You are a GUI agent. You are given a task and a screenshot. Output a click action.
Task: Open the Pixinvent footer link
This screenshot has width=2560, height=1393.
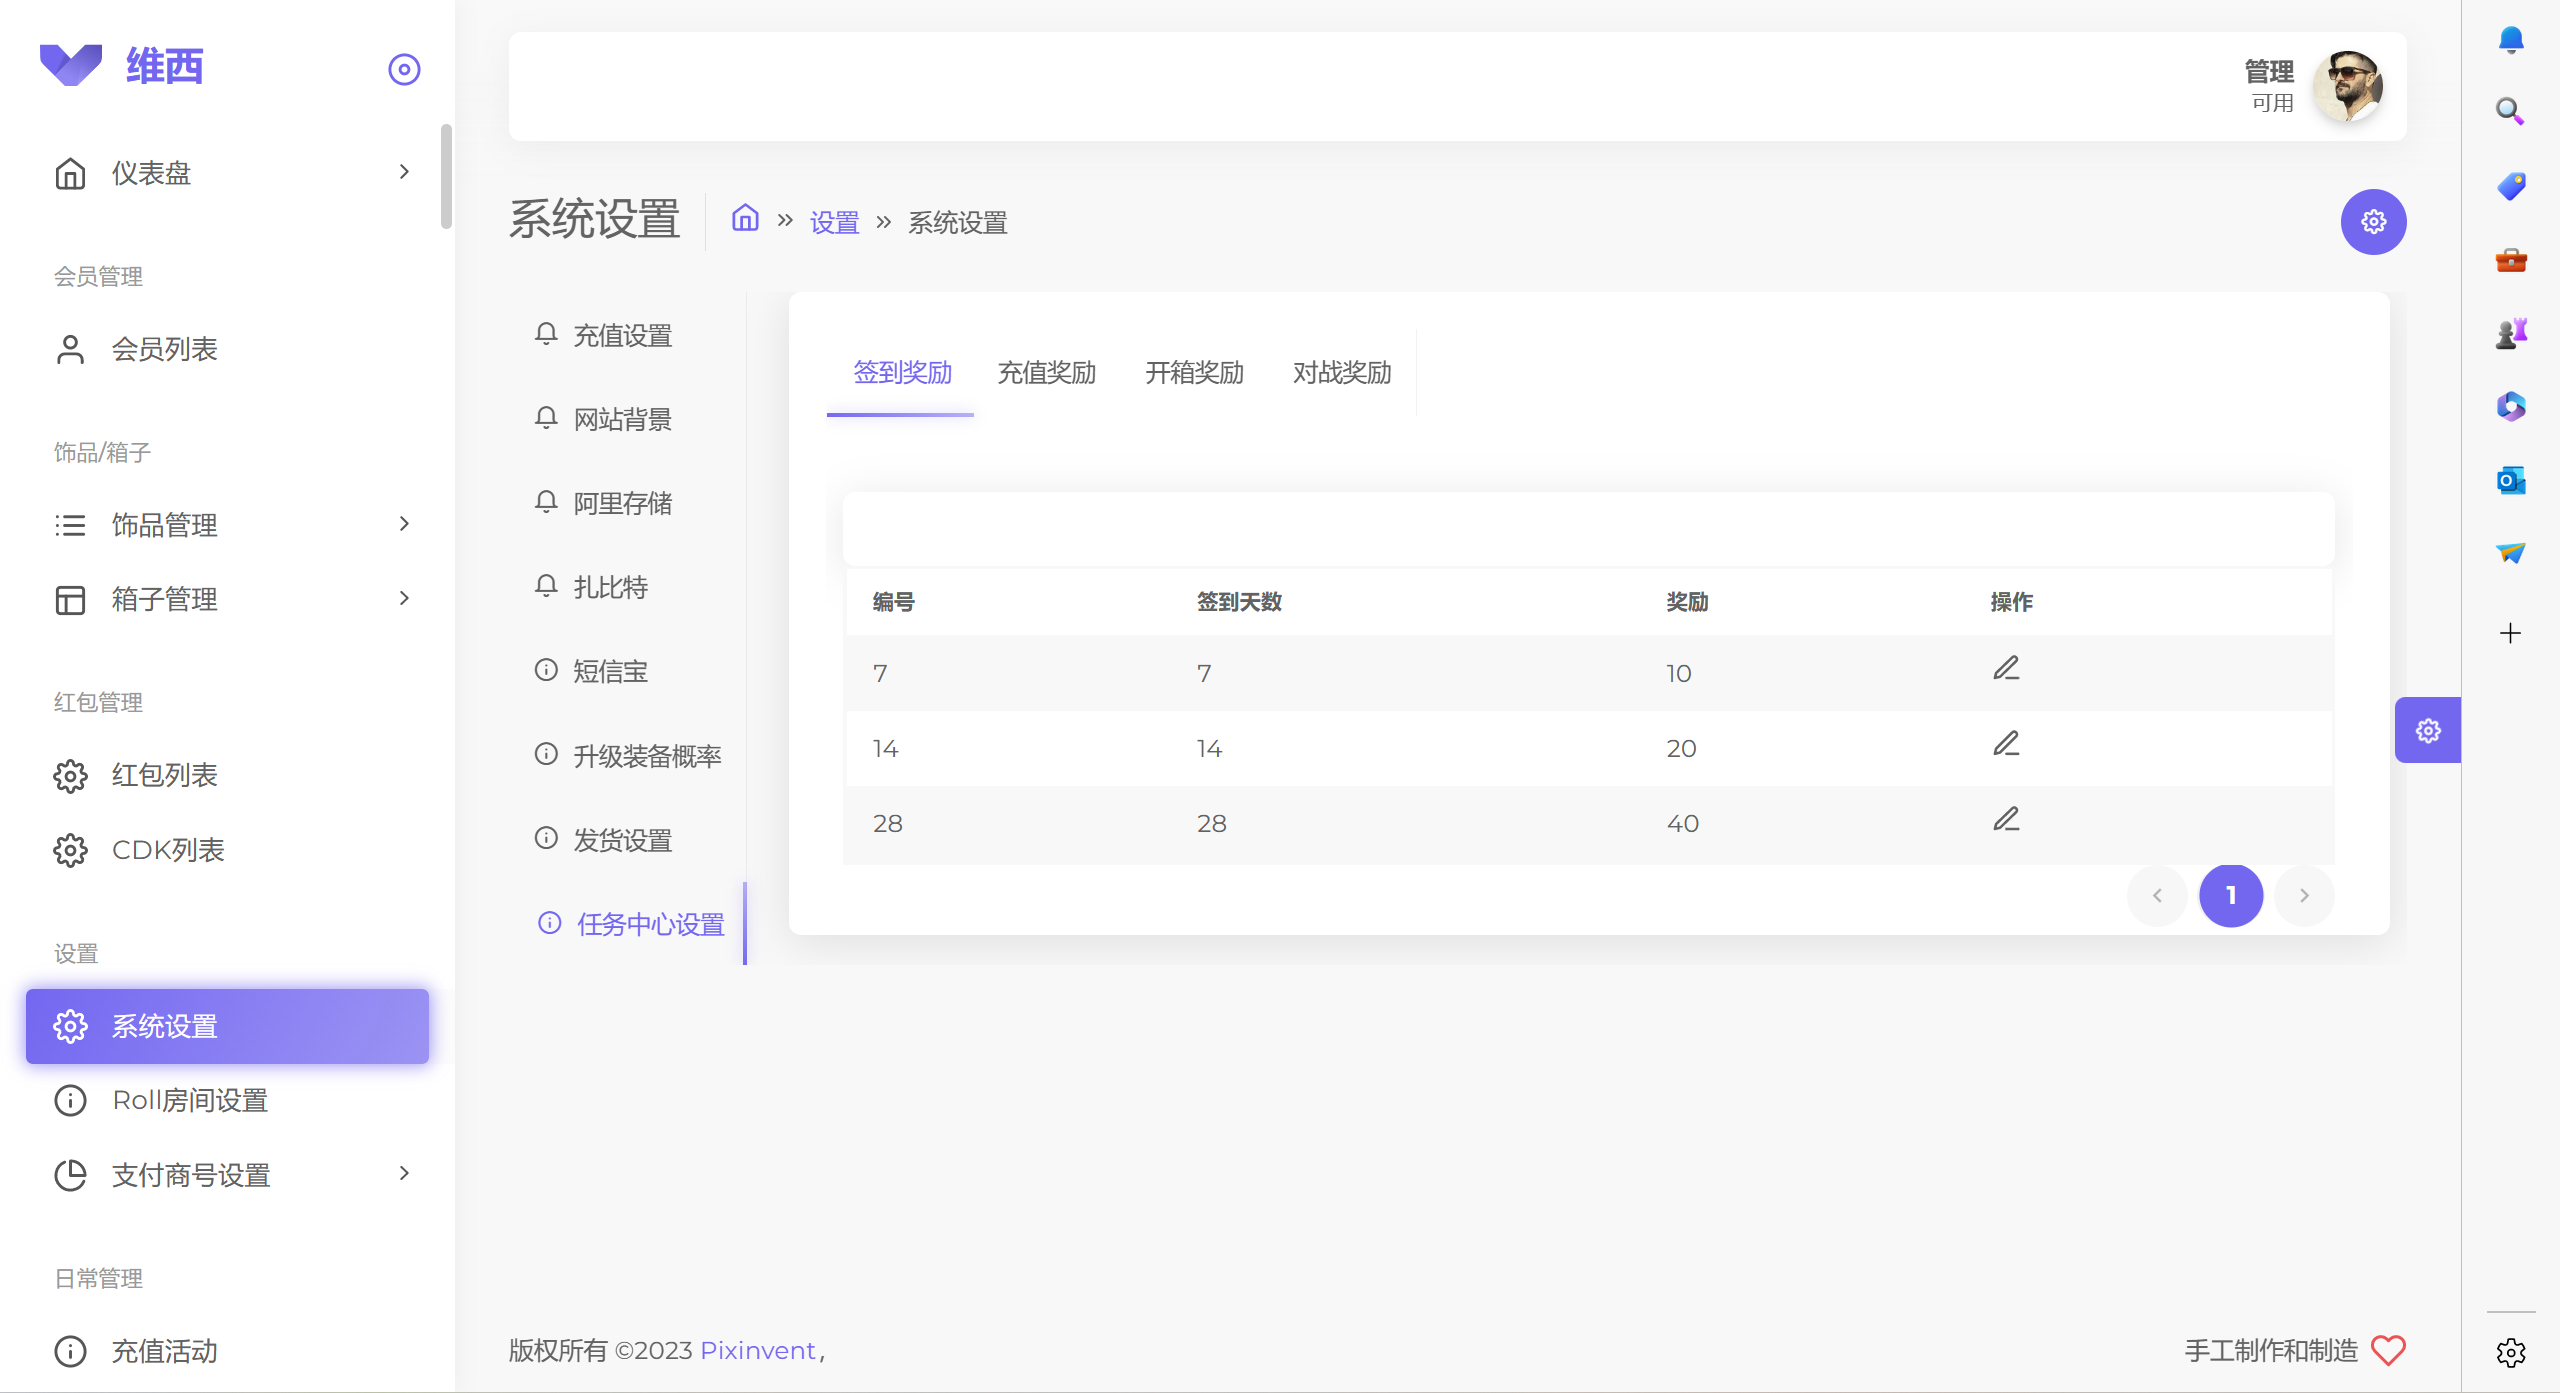pyautogui.click(x=758, y=1350)
